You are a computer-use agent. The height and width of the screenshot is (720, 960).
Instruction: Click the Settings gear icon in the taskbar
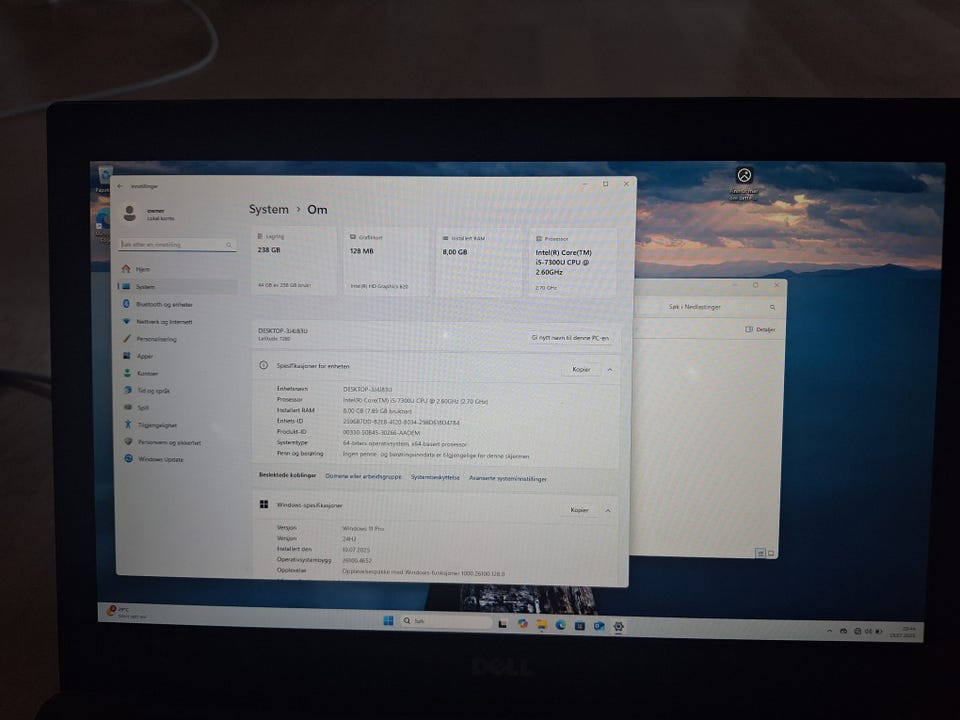(x=618, y=626)
